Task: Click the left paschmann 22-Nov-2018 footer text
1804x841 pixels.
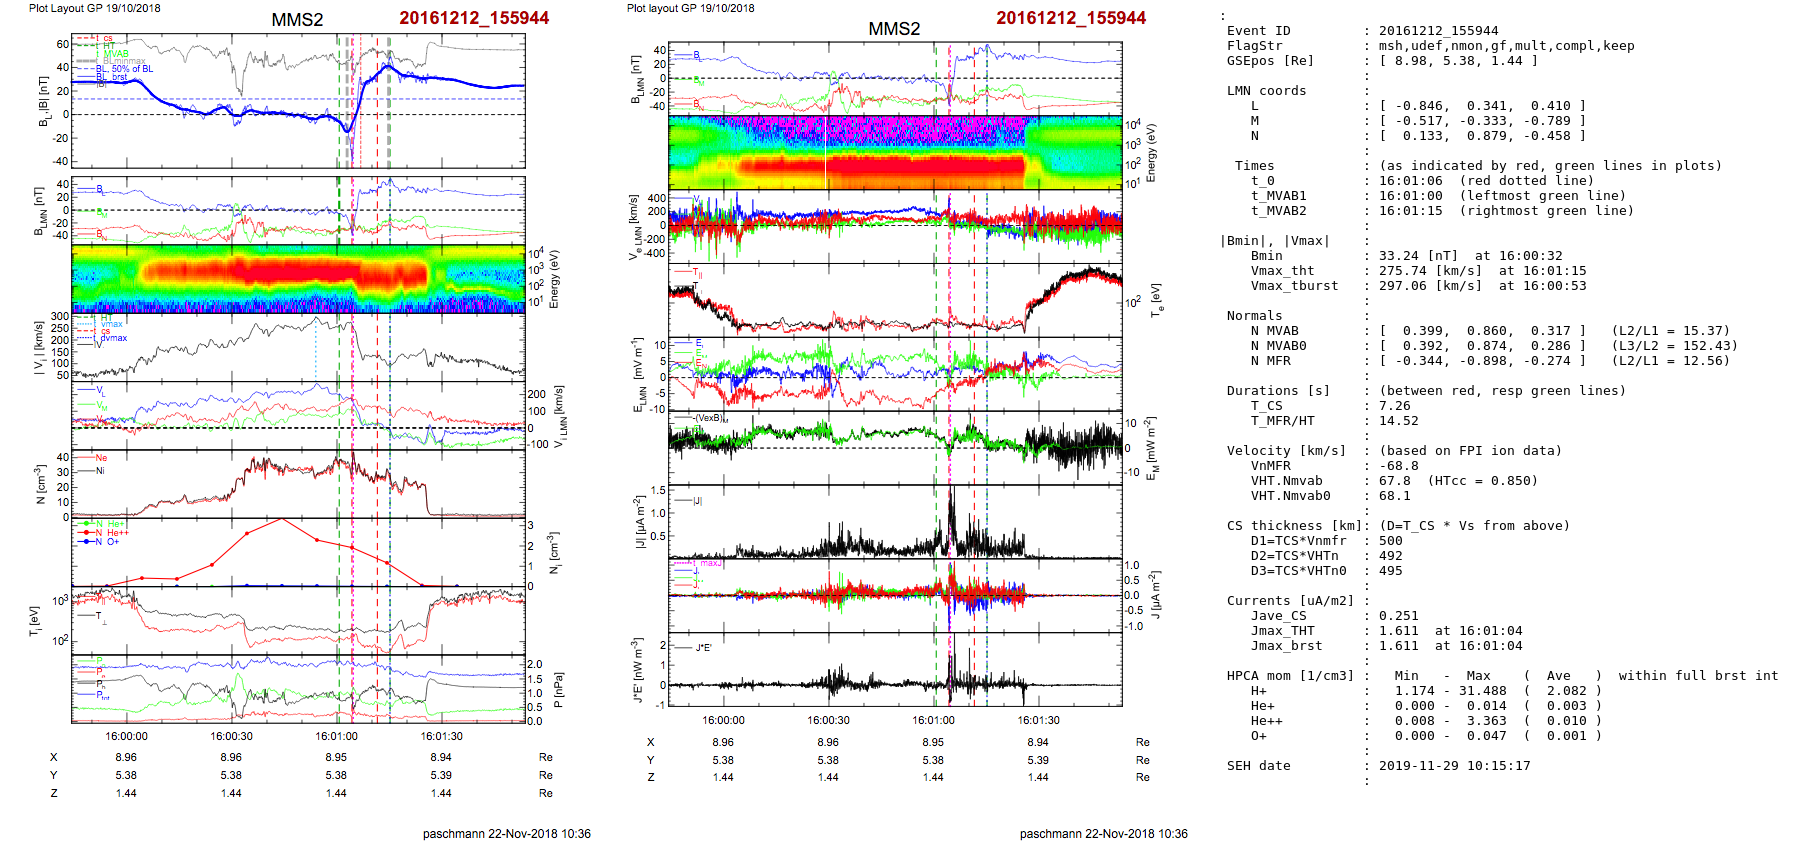Action: tap(506, 833)
